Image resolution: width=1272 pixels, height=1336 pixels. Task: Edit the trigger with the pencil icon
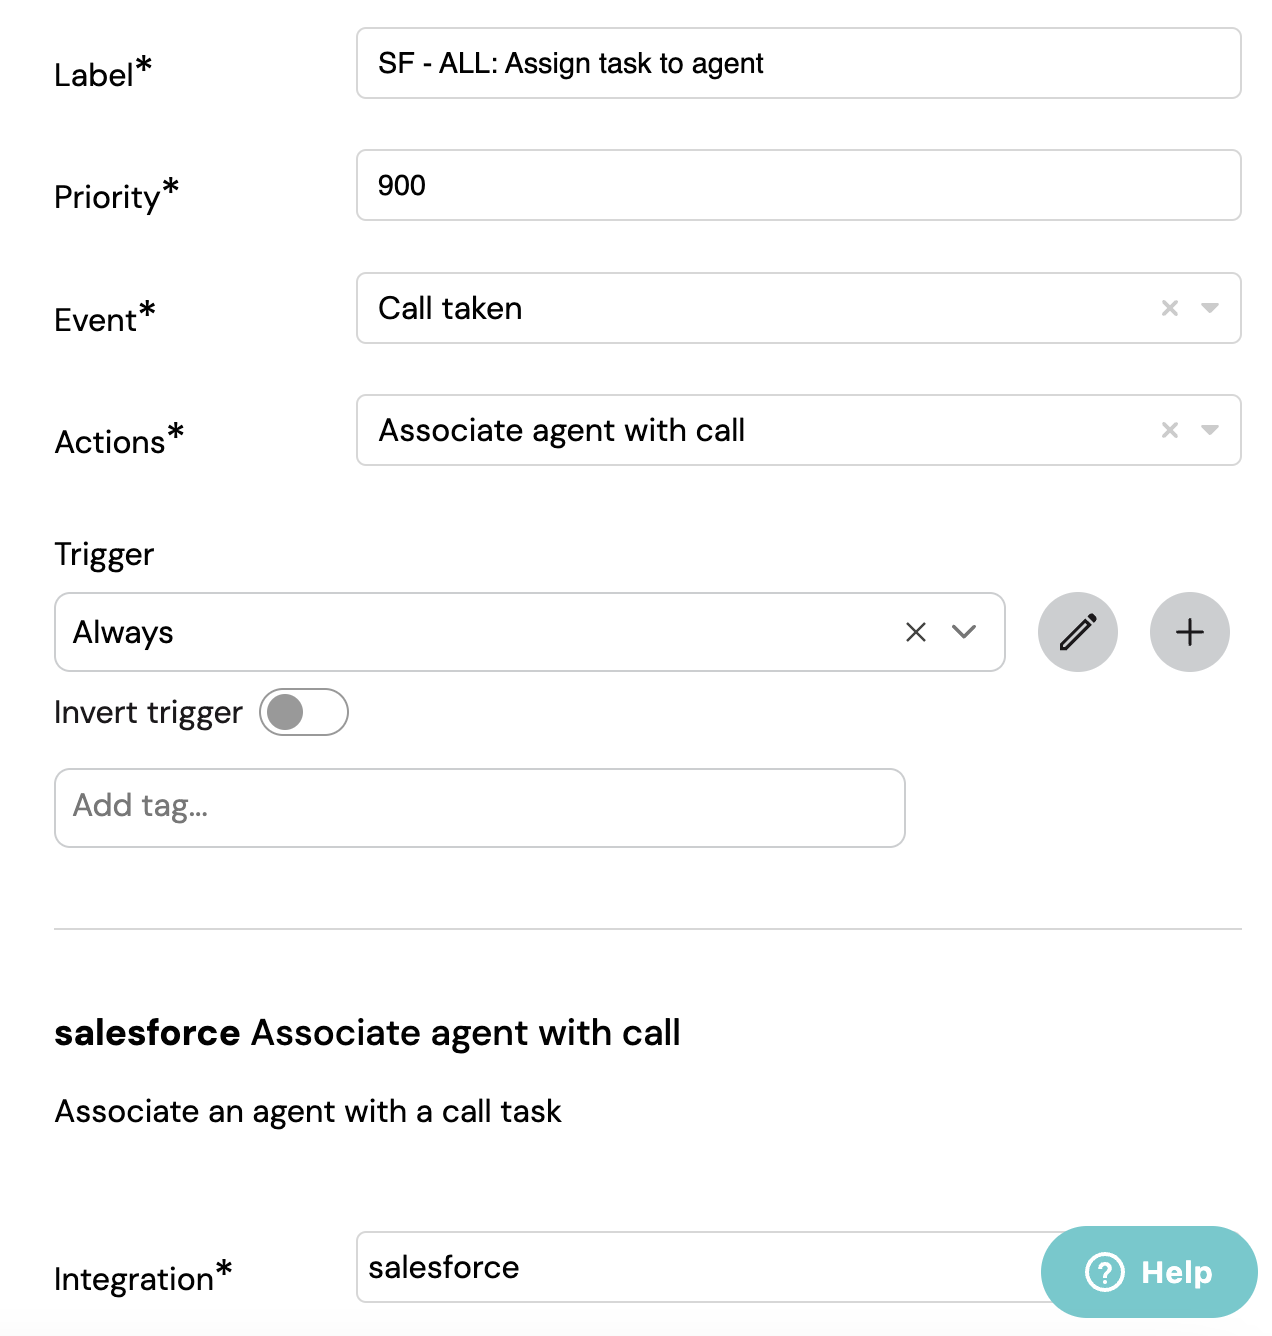pos(1078,632)
